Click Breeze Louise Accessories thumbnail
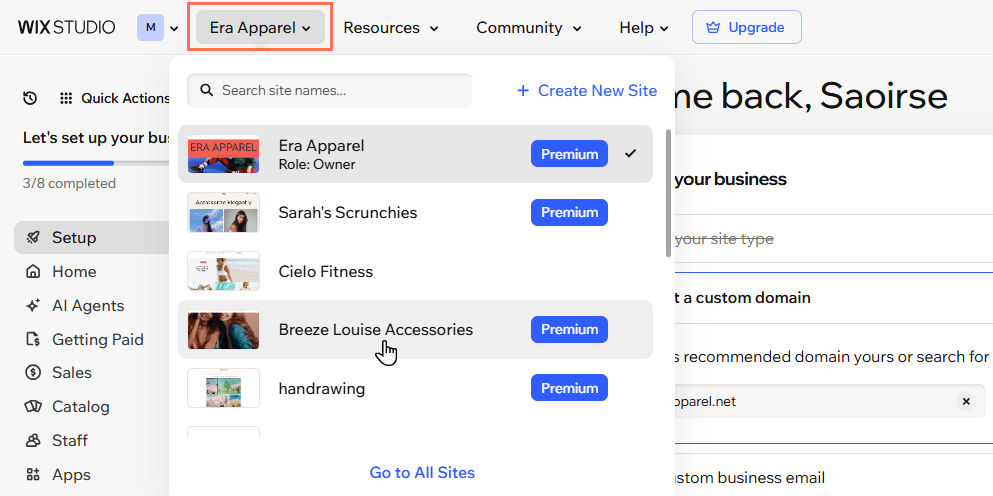 pos(224,329)
